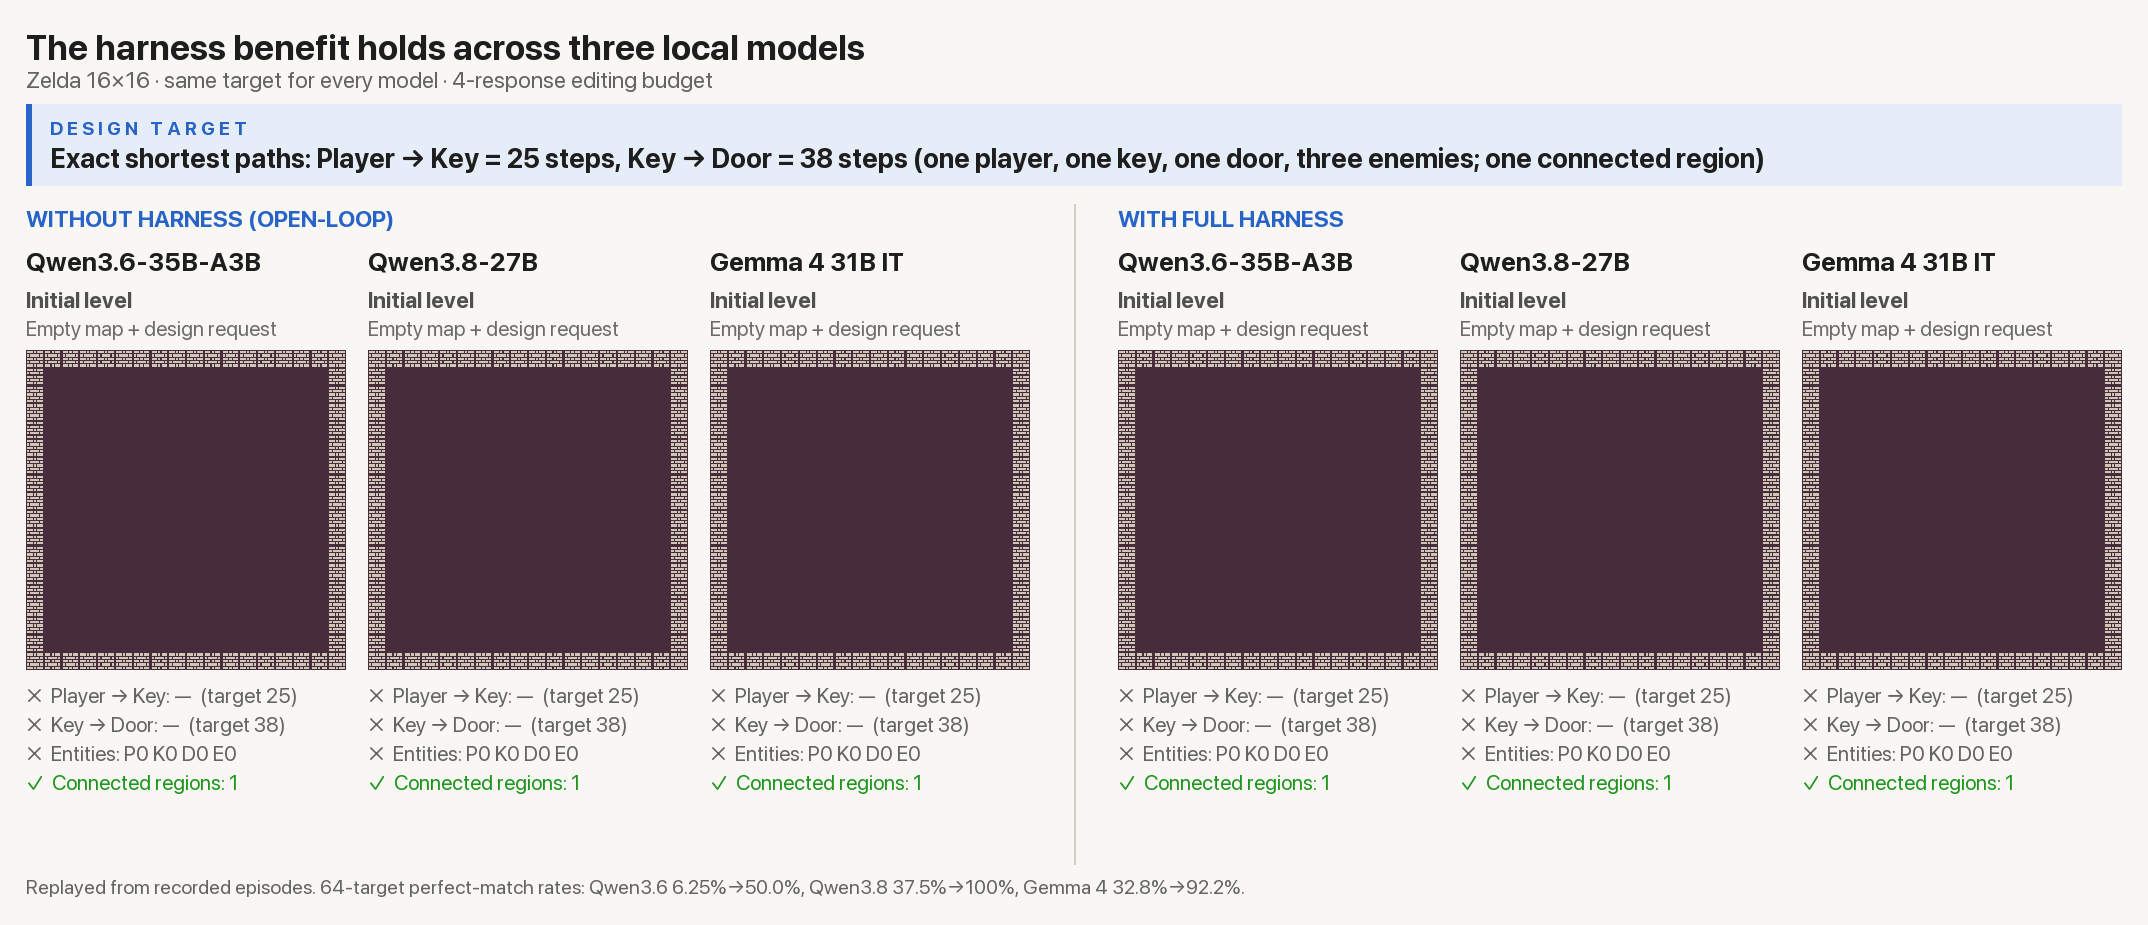This screenshot has height=925, width=2148.
Task: Open the Qwen3.8-27B level map under Without Harness
Action: coord(528,510)
